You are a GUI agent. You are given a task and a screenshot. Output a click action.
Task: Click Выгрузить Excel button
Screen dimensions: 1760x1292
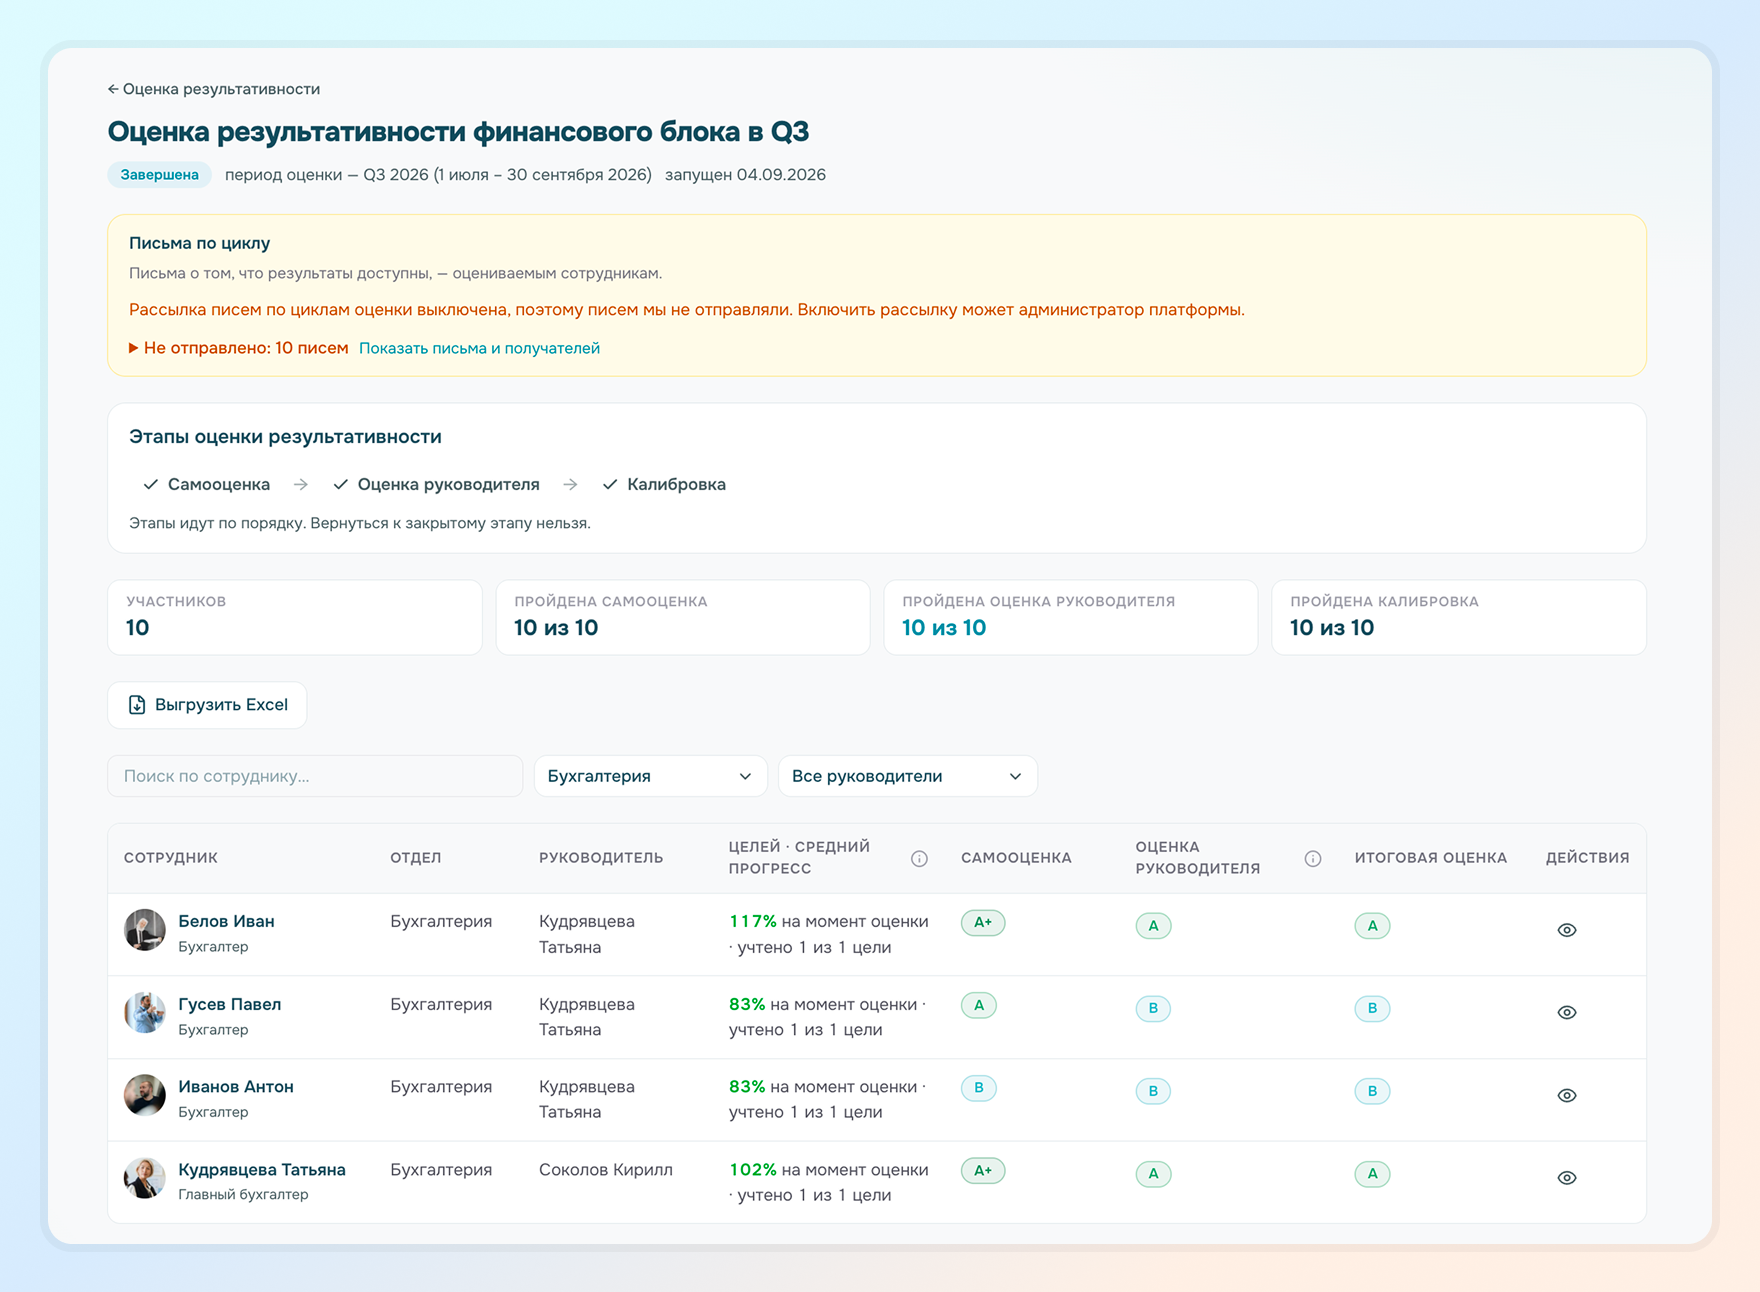[x=207, y=705]
